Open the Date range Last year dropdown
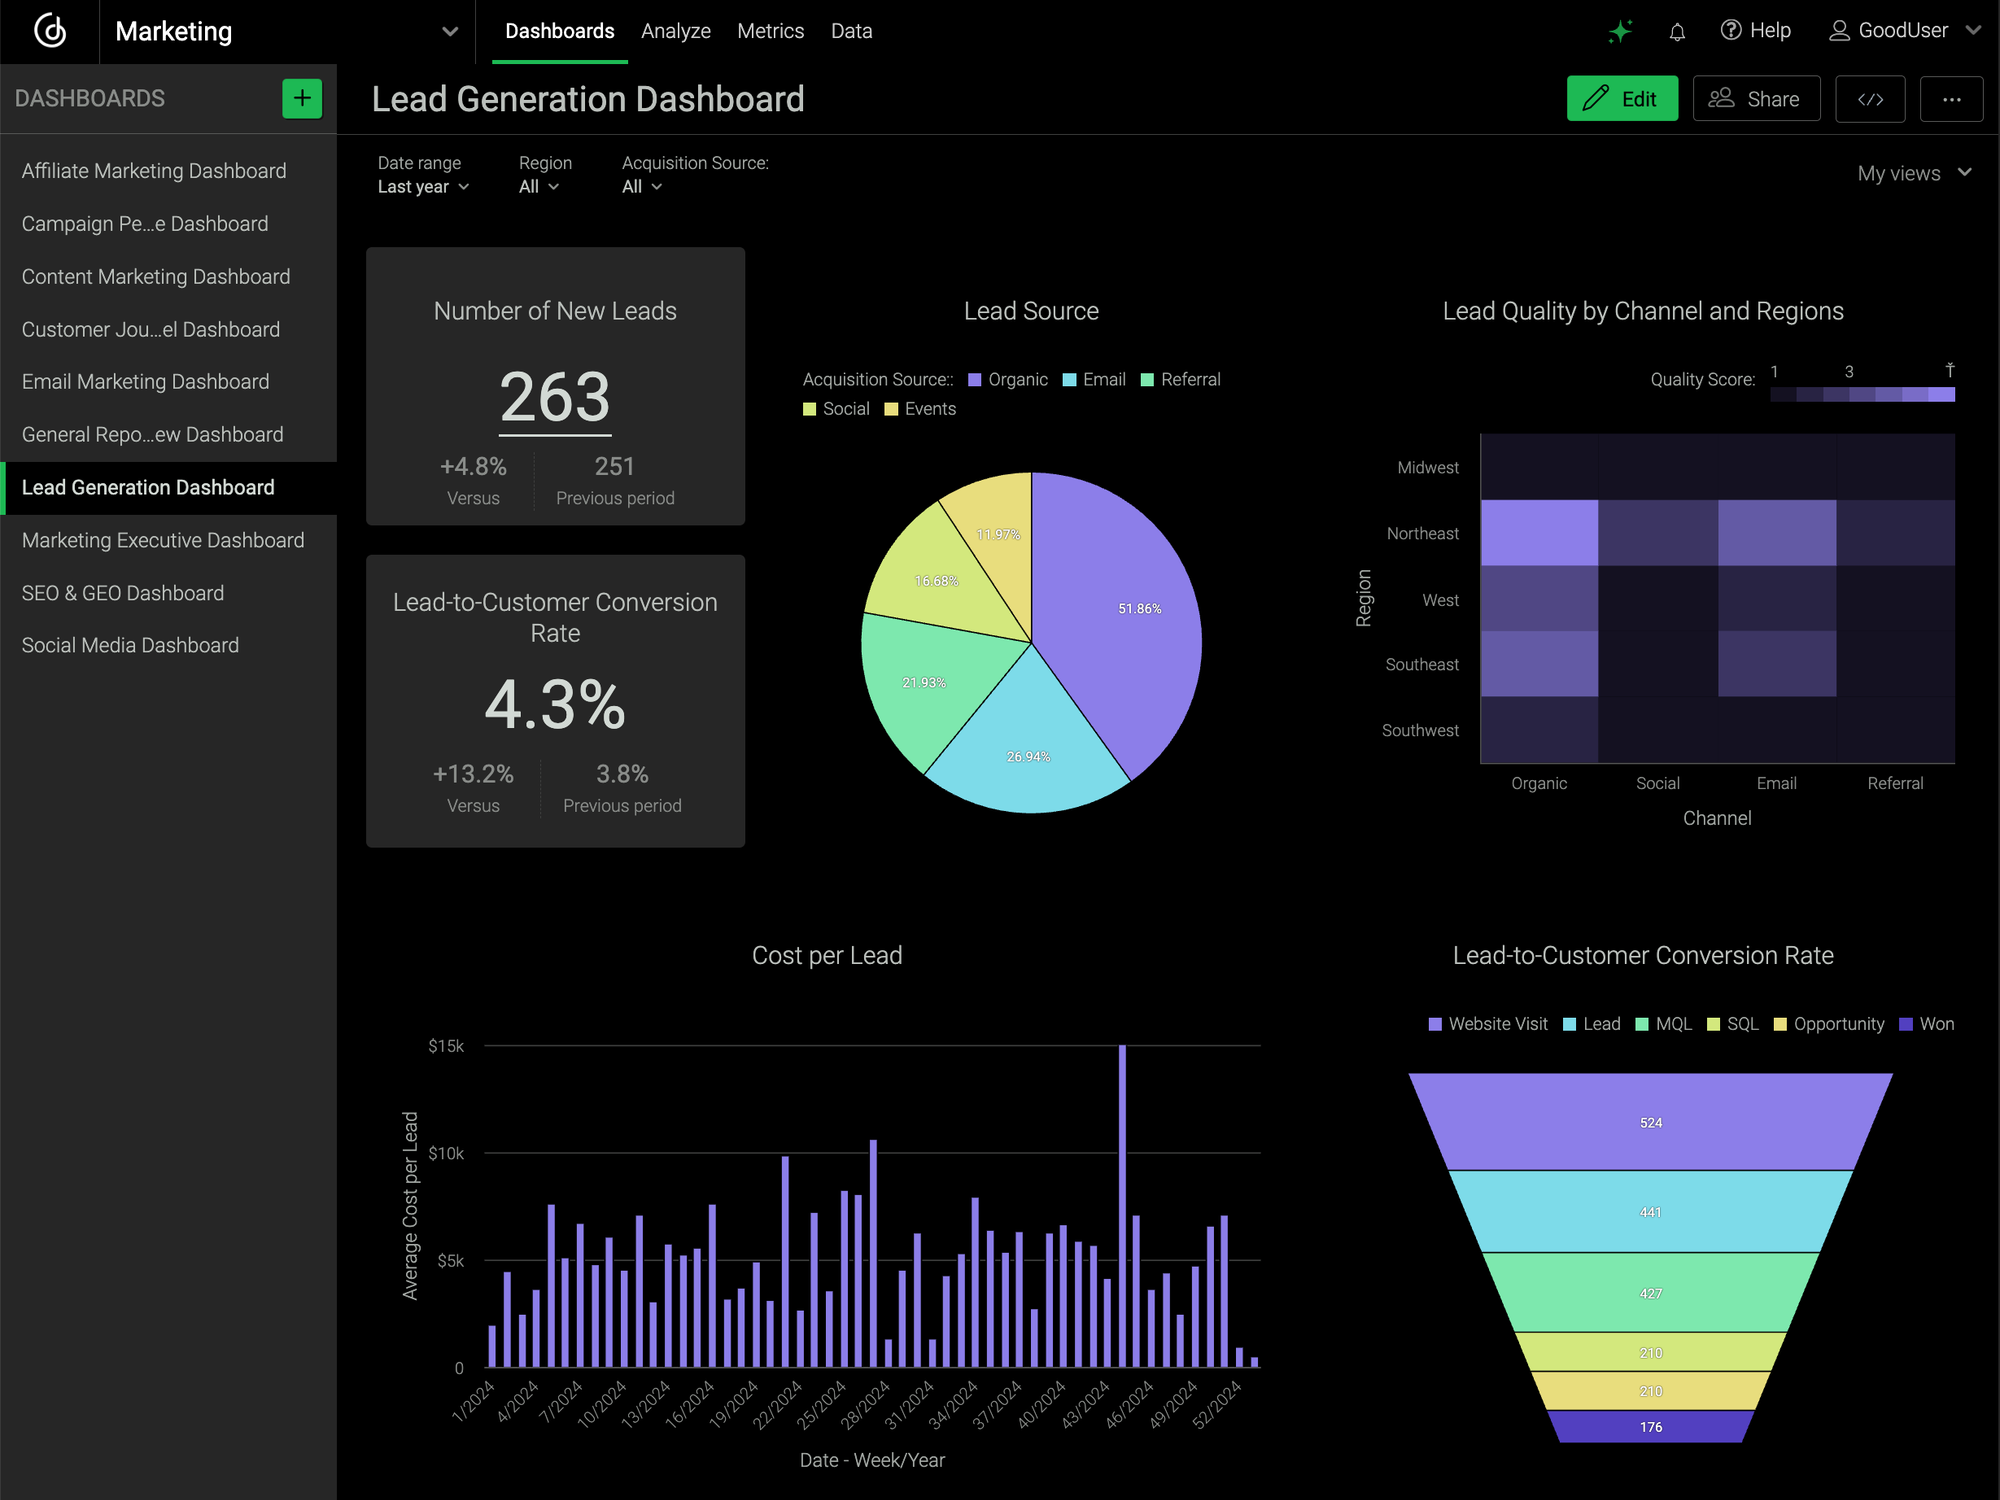Viewport: 2000px width, 1500px height. [422, 186]
